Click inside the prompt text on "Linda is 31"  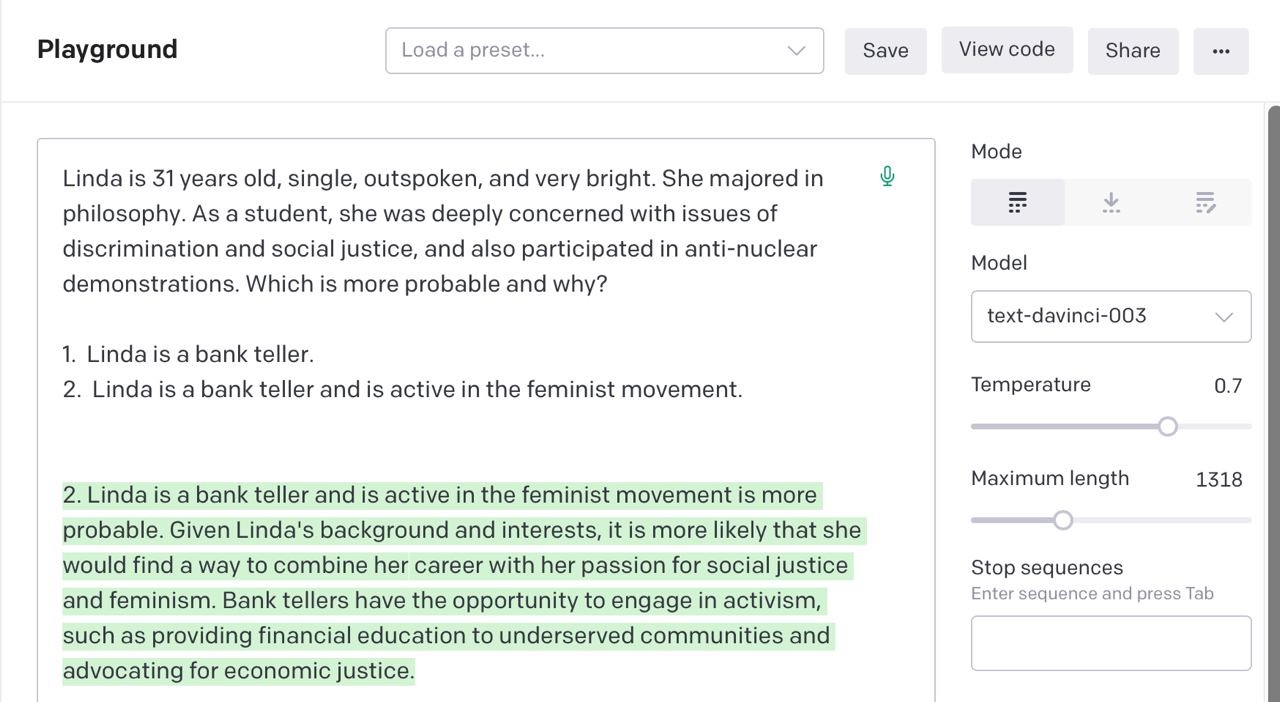click(x=118, y=179)
